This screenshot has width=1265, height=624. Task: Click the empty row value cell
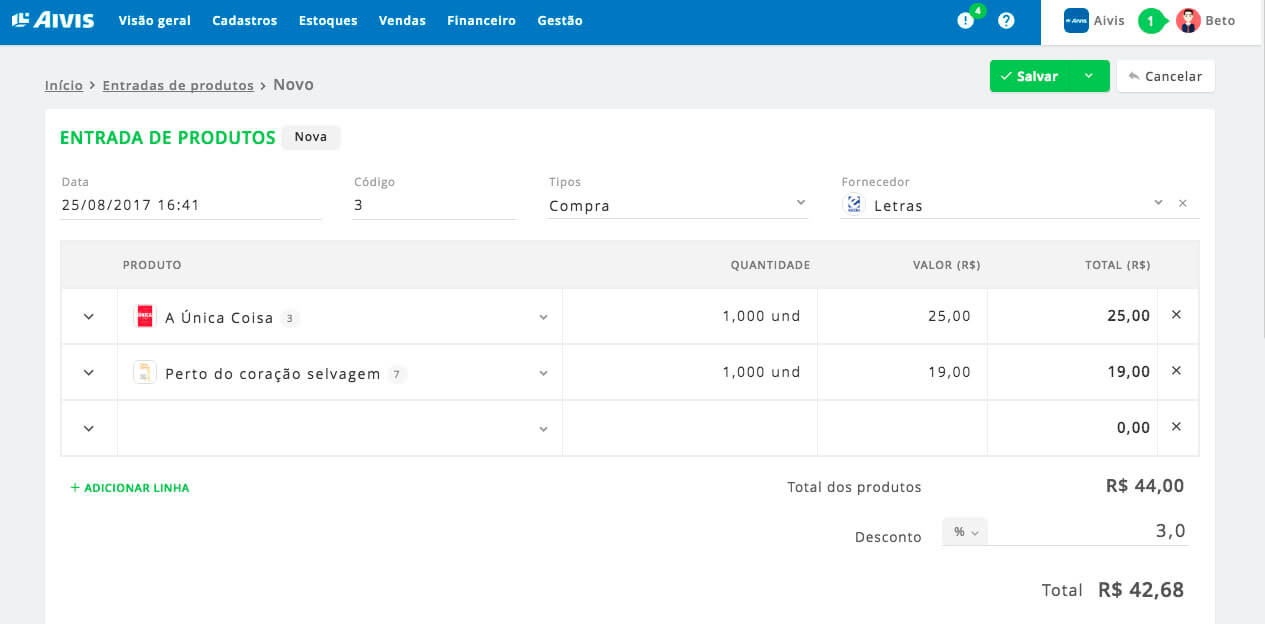[902, 428]
